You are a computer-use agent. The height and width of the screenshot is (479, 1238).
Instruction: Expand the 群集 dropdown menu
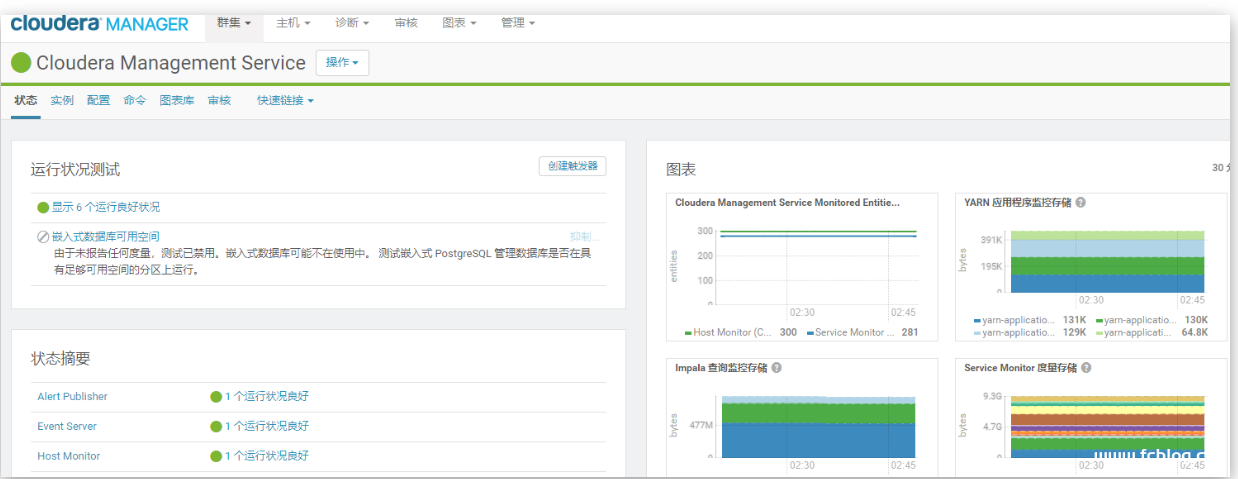coord(234,22)
